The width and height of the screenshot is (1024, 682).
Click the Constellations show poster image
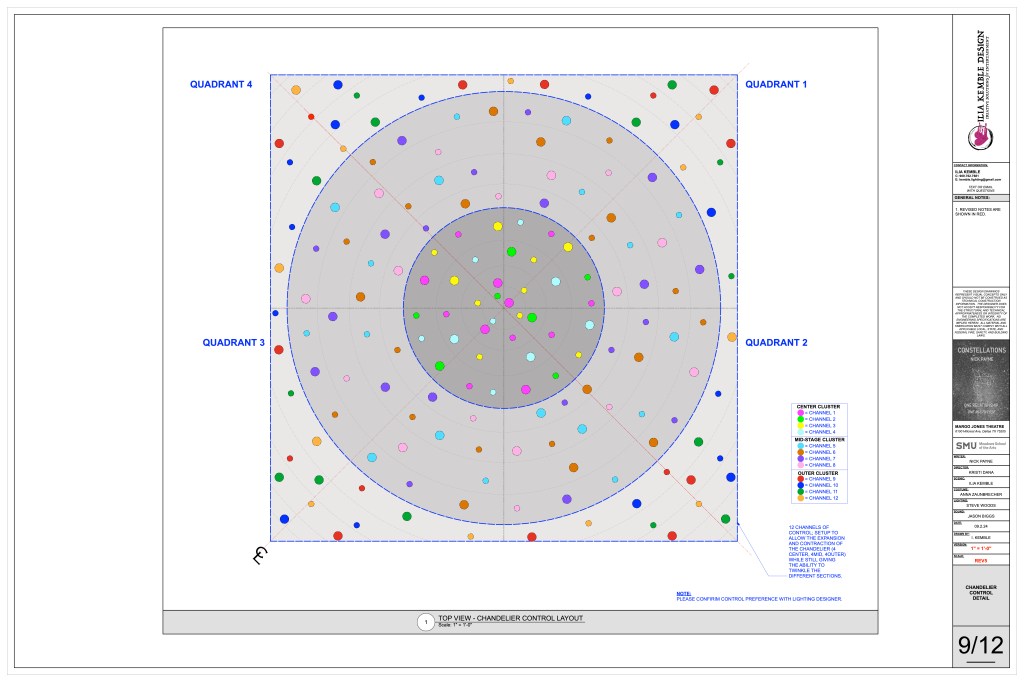[980, 381]
